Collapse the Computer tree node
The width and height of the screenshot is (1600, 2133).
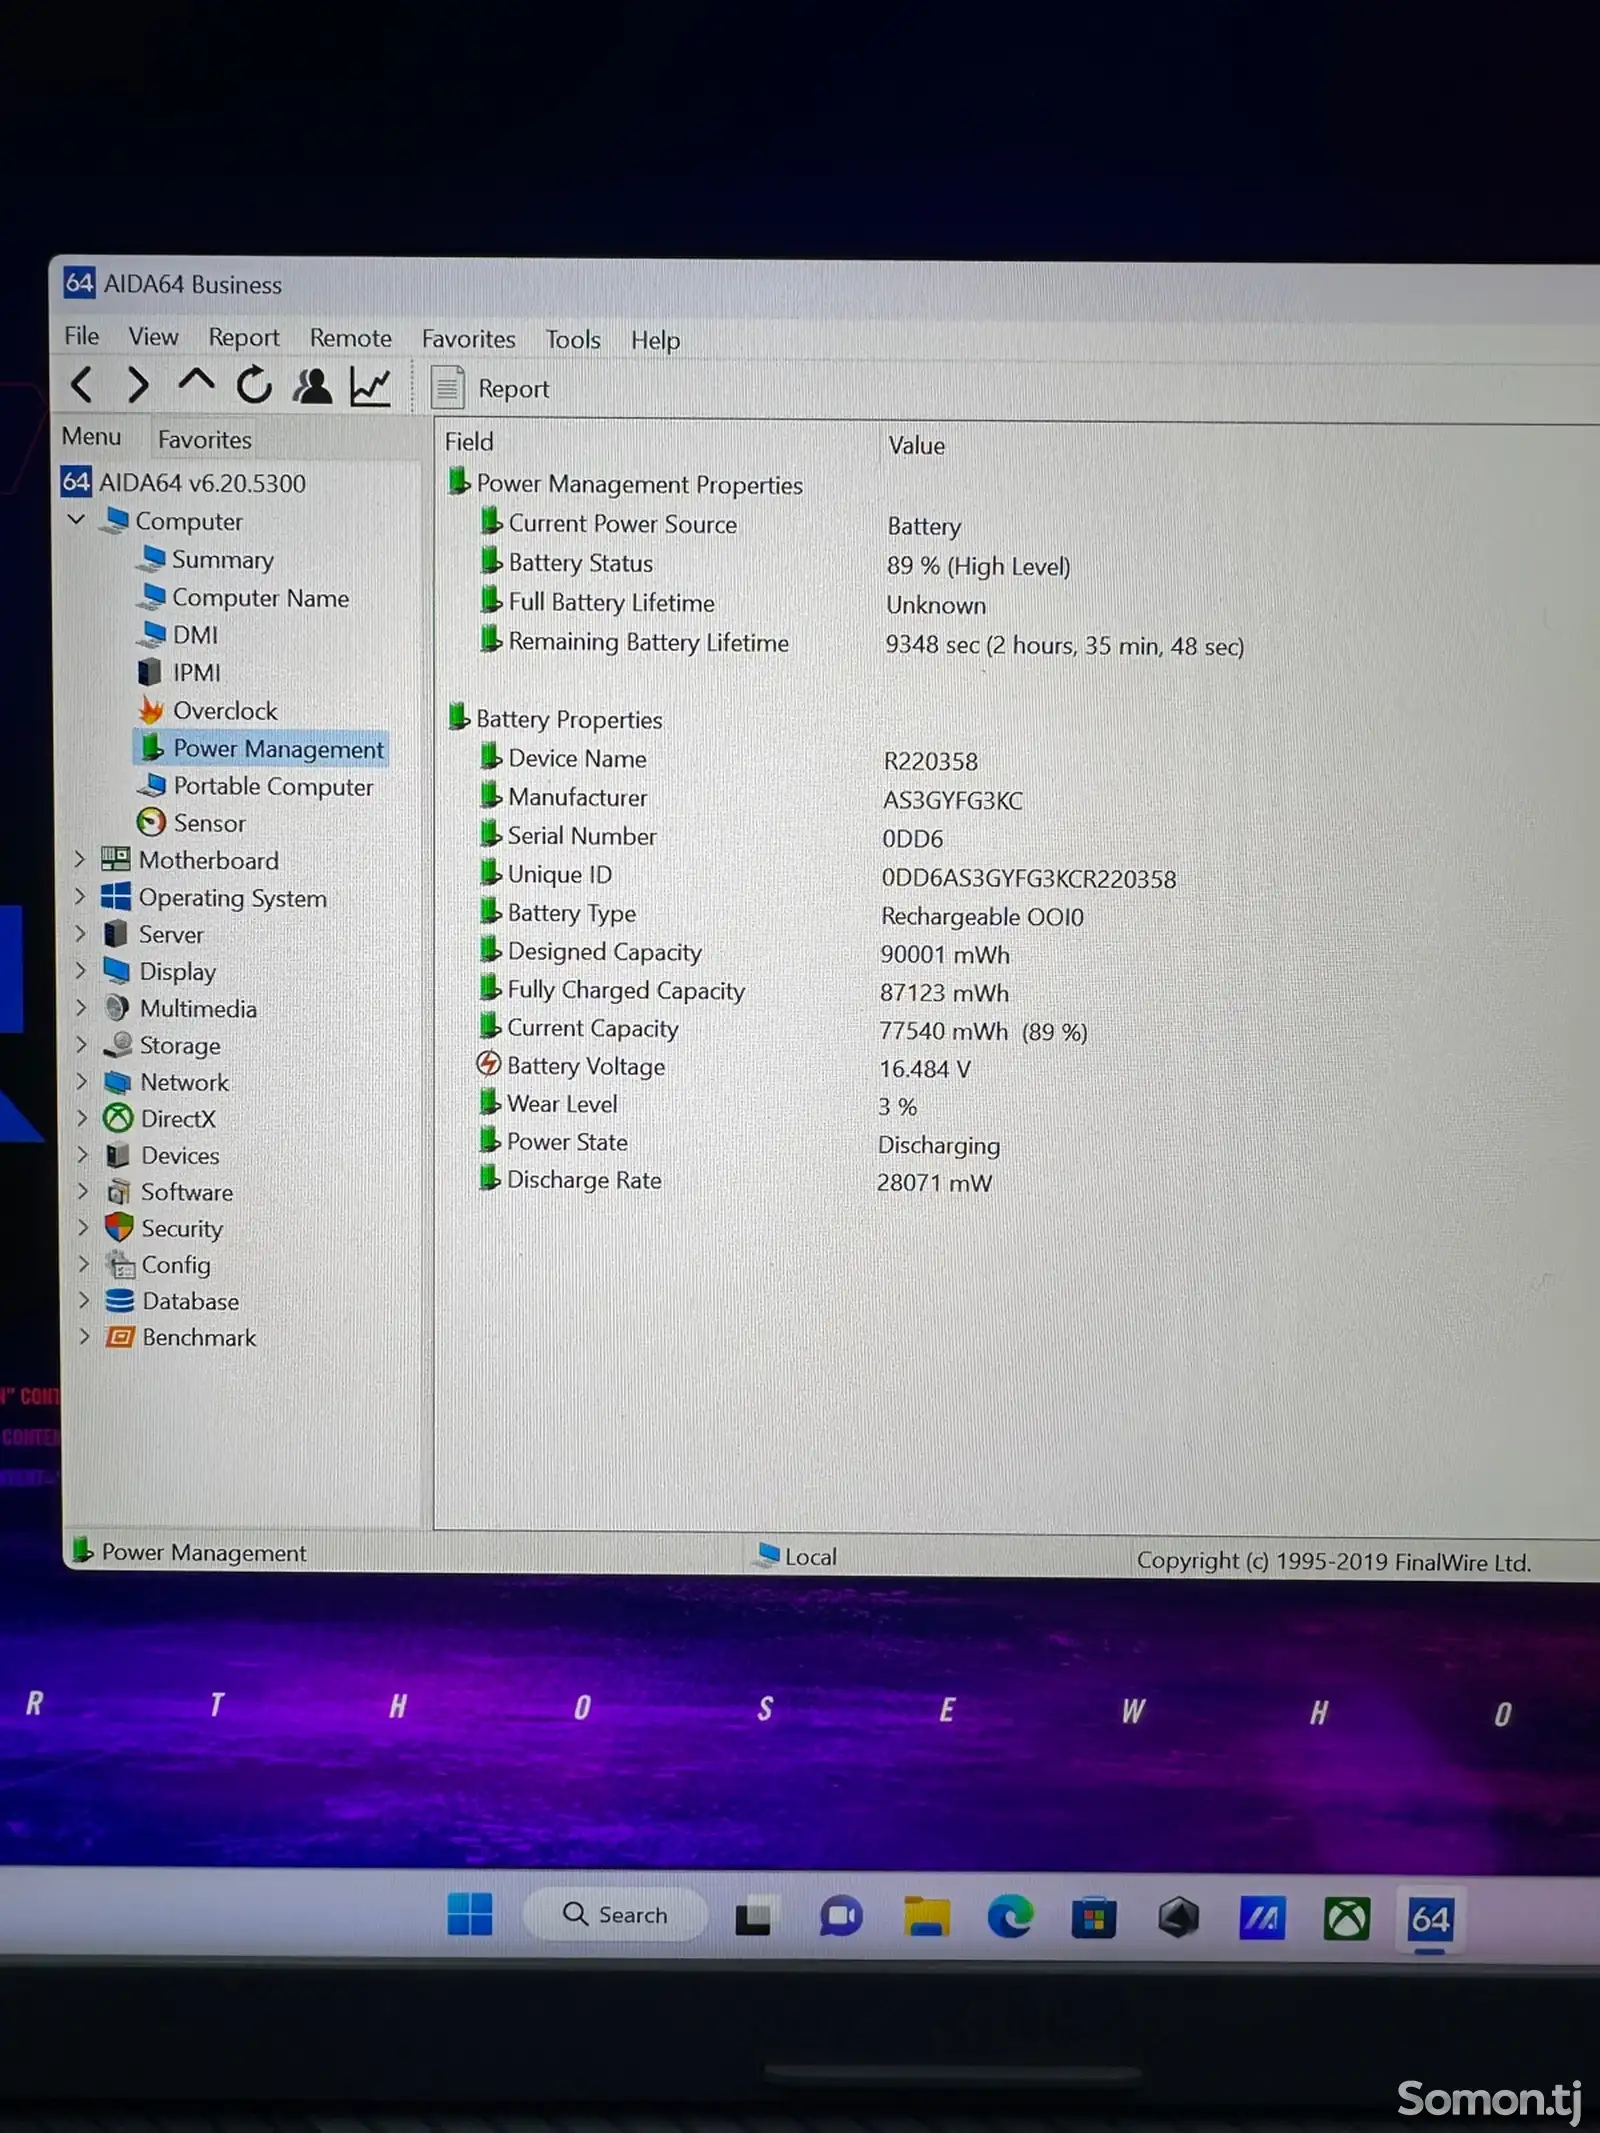(77, 520)
